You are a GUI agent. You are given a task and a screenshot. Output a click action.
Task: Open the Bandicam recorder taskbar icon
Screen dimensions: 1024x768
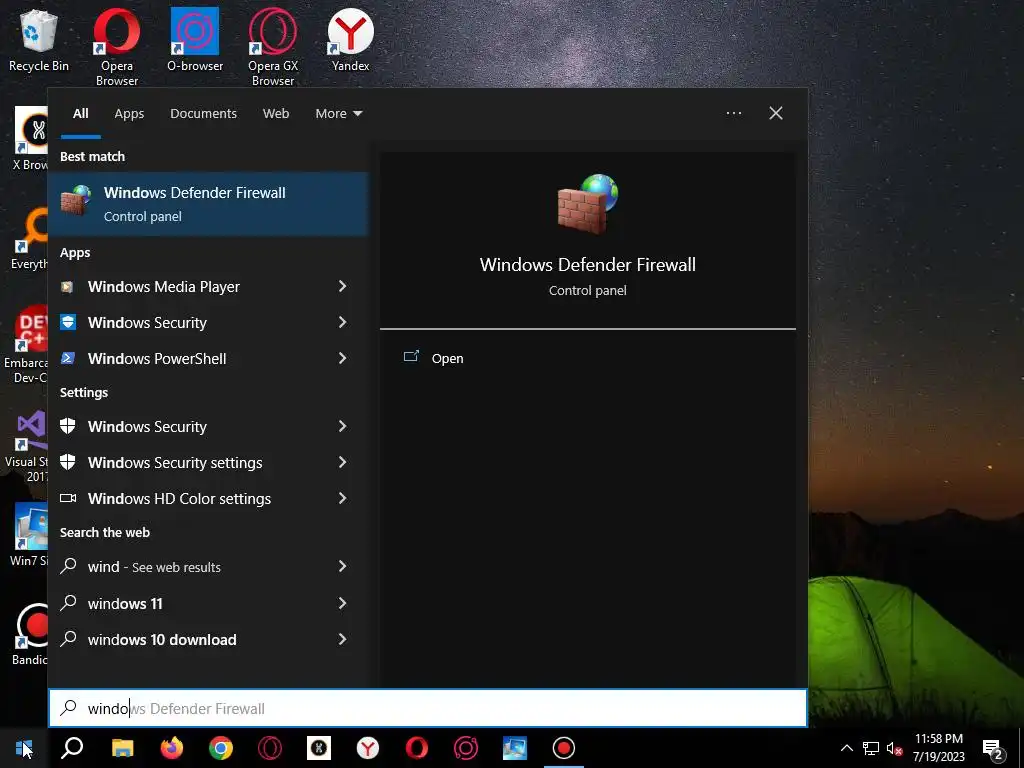coord(564,748)
